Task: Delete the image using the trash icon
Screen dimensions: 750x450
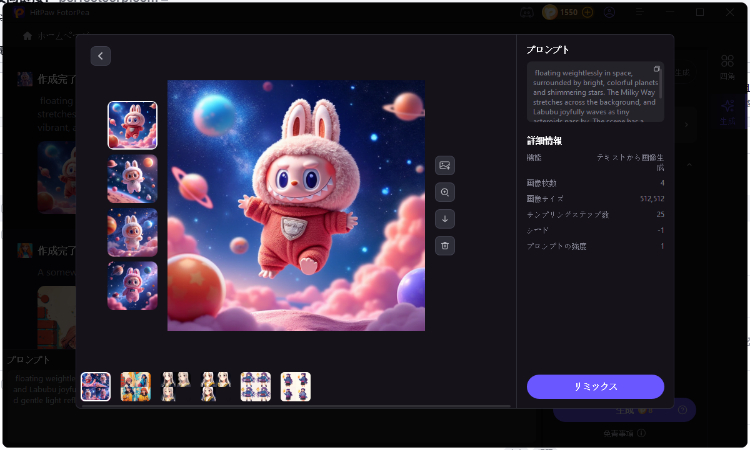Action: pyautogui.click(x=445, y=246)
